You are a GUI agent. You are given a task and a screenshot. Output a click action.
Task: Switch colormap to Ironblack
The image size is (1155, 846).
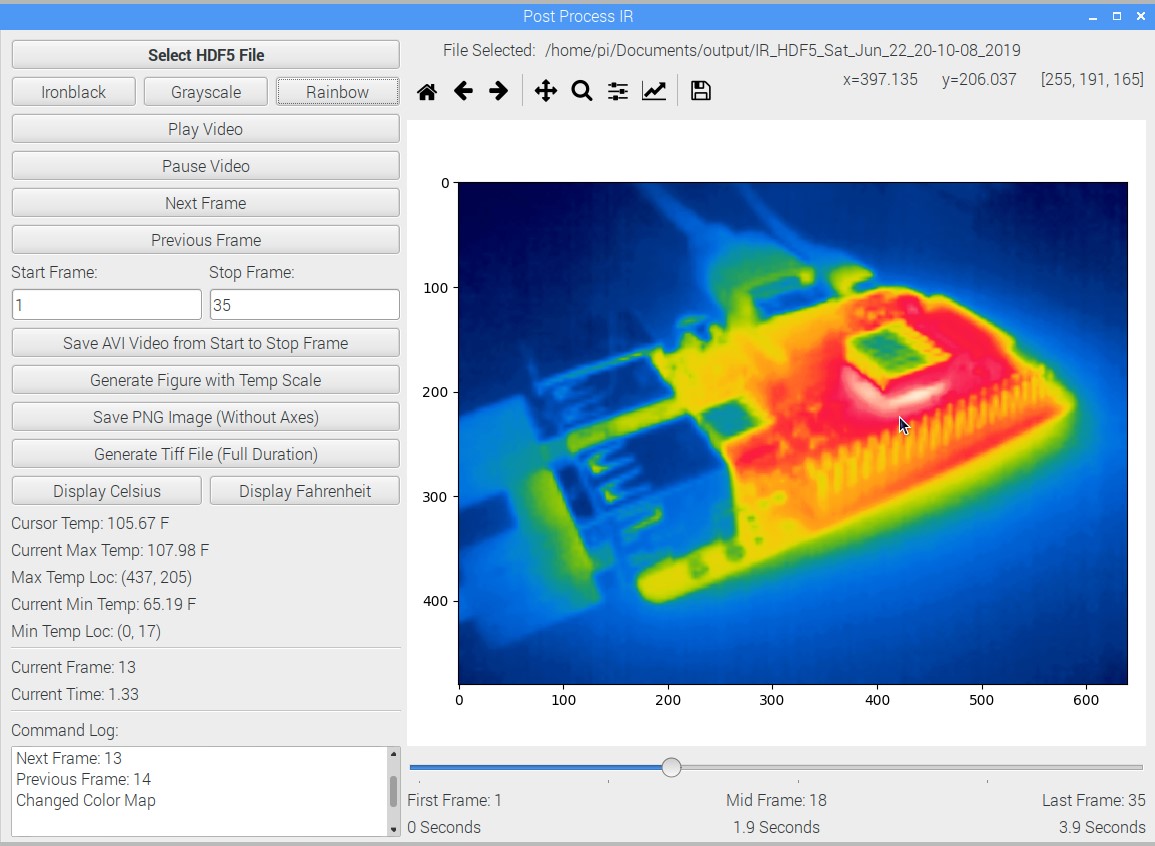pyautogui.click(x=74, y=92)
